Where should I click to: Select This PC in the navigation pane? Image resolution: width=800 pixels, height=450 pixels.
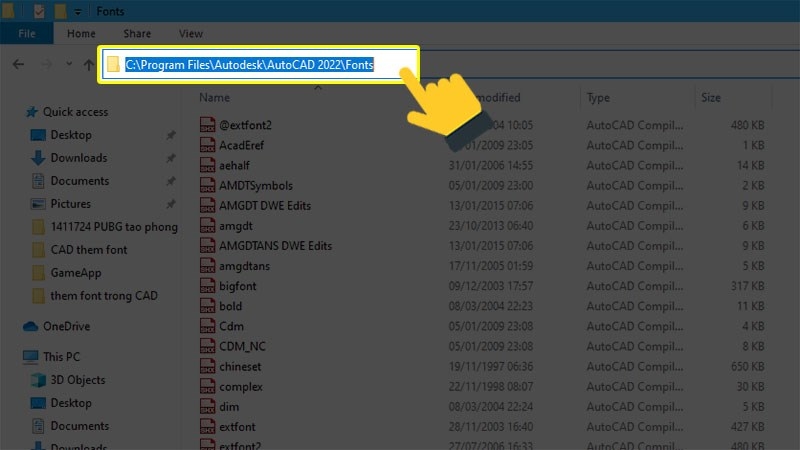tap(61, 357)
